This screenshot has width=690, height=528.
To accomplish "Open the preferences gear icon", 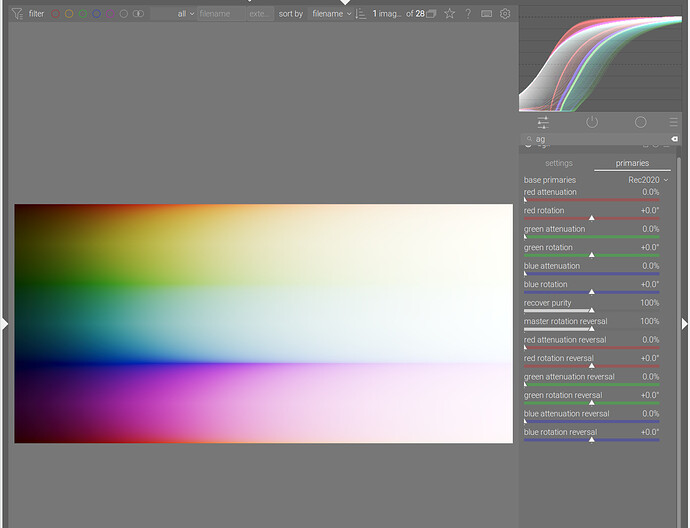I will click(505, 14).
